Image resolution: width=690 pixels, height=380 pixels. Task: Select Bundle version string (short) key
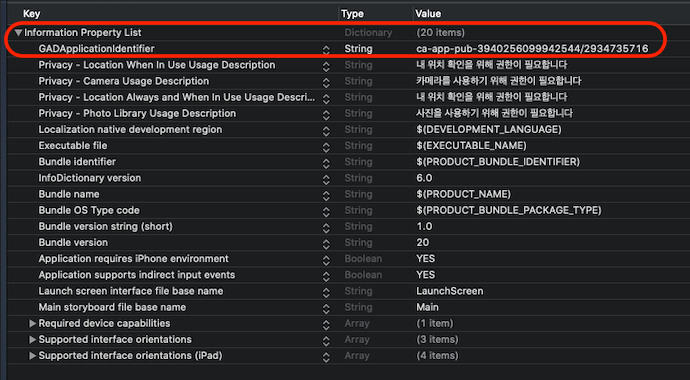pos(106,227)
